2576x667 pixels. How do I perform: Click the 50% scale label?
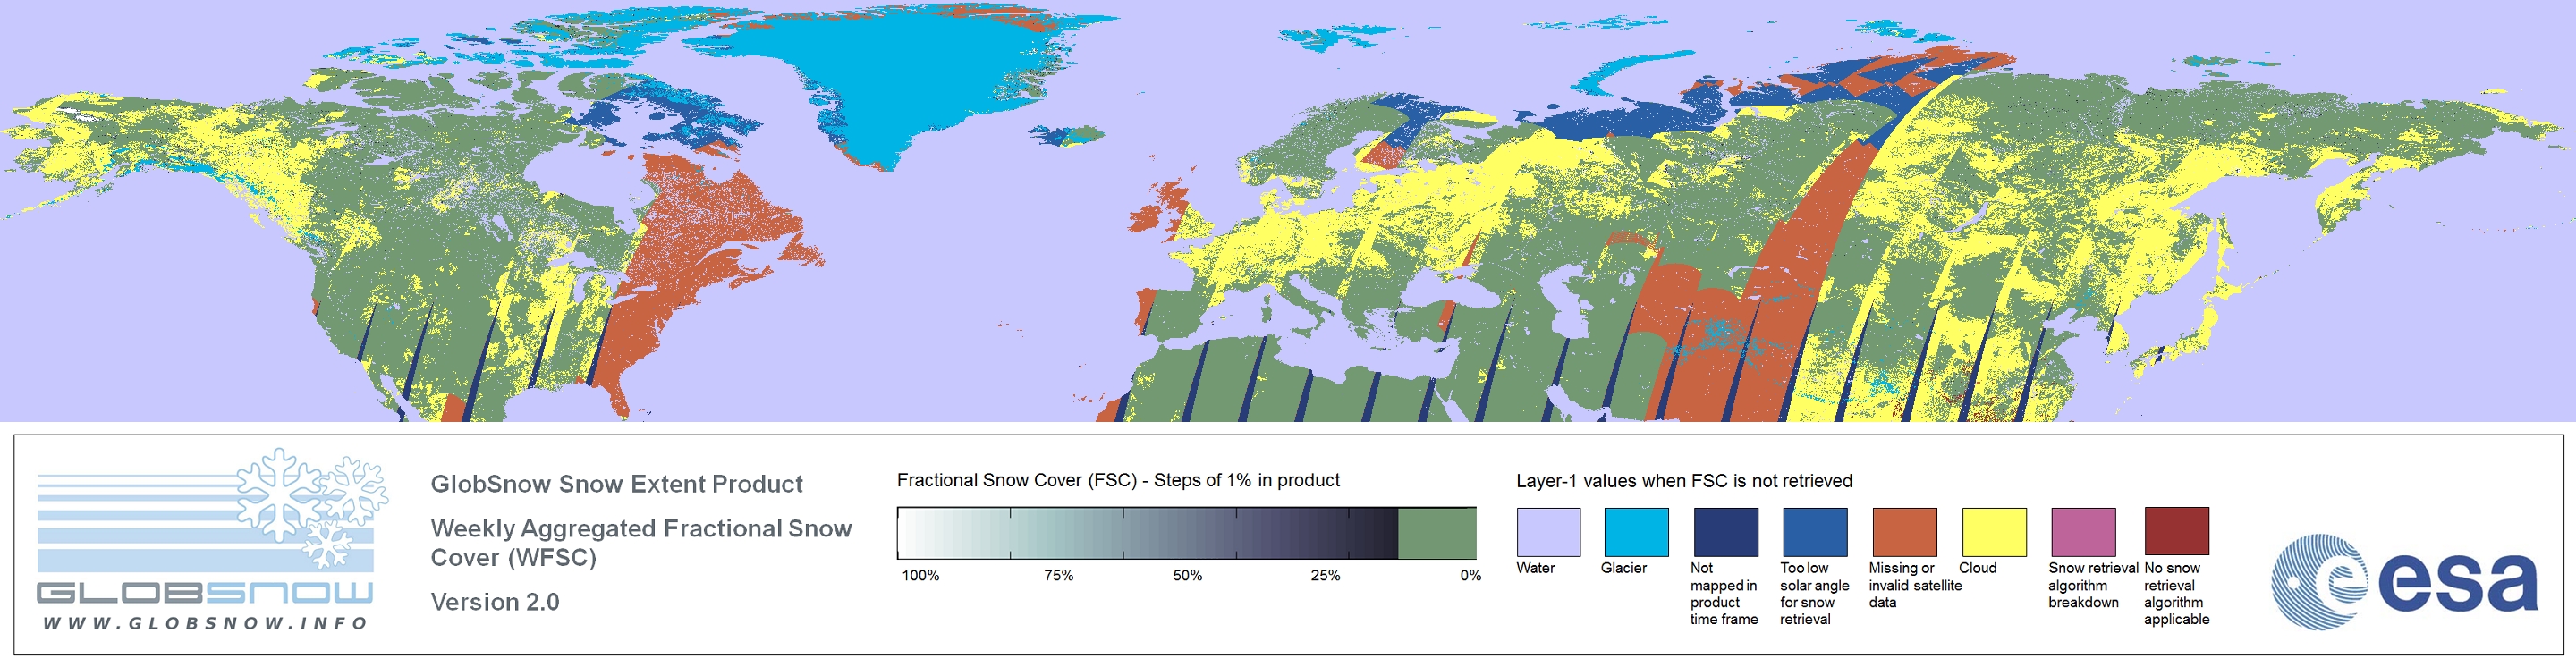pos(1187,575)
